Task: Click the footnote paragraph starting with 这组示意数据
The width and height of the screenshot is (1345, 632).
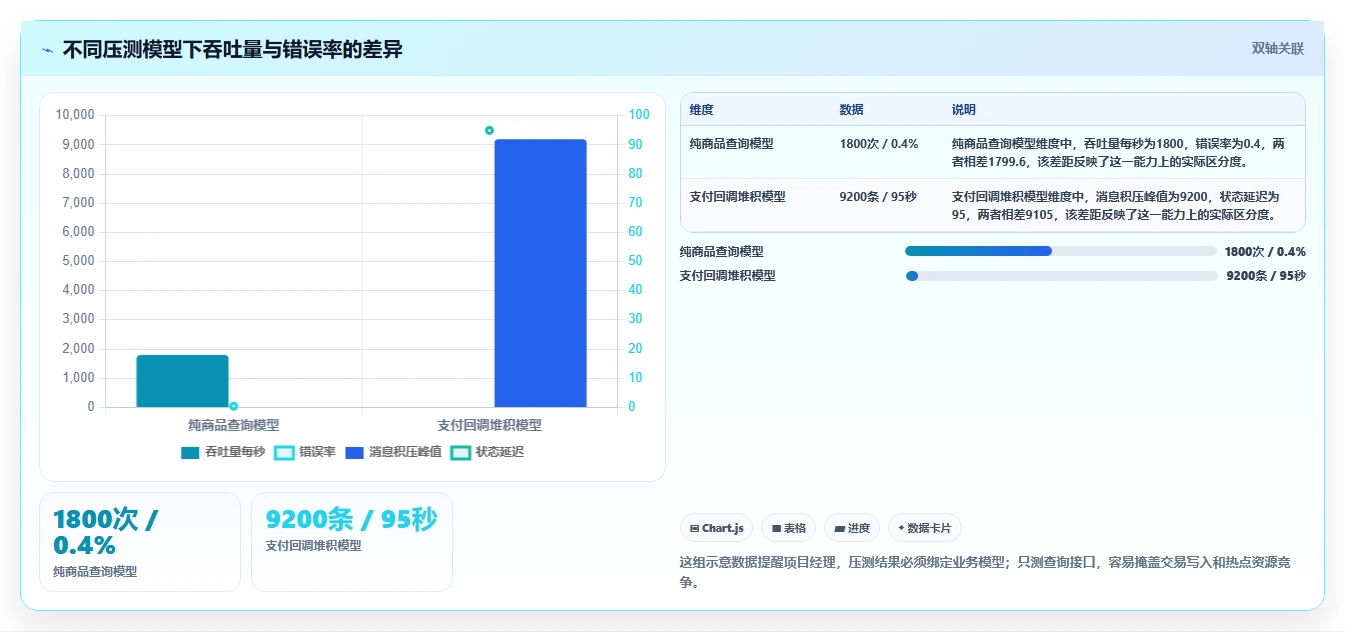Action: 985,572
